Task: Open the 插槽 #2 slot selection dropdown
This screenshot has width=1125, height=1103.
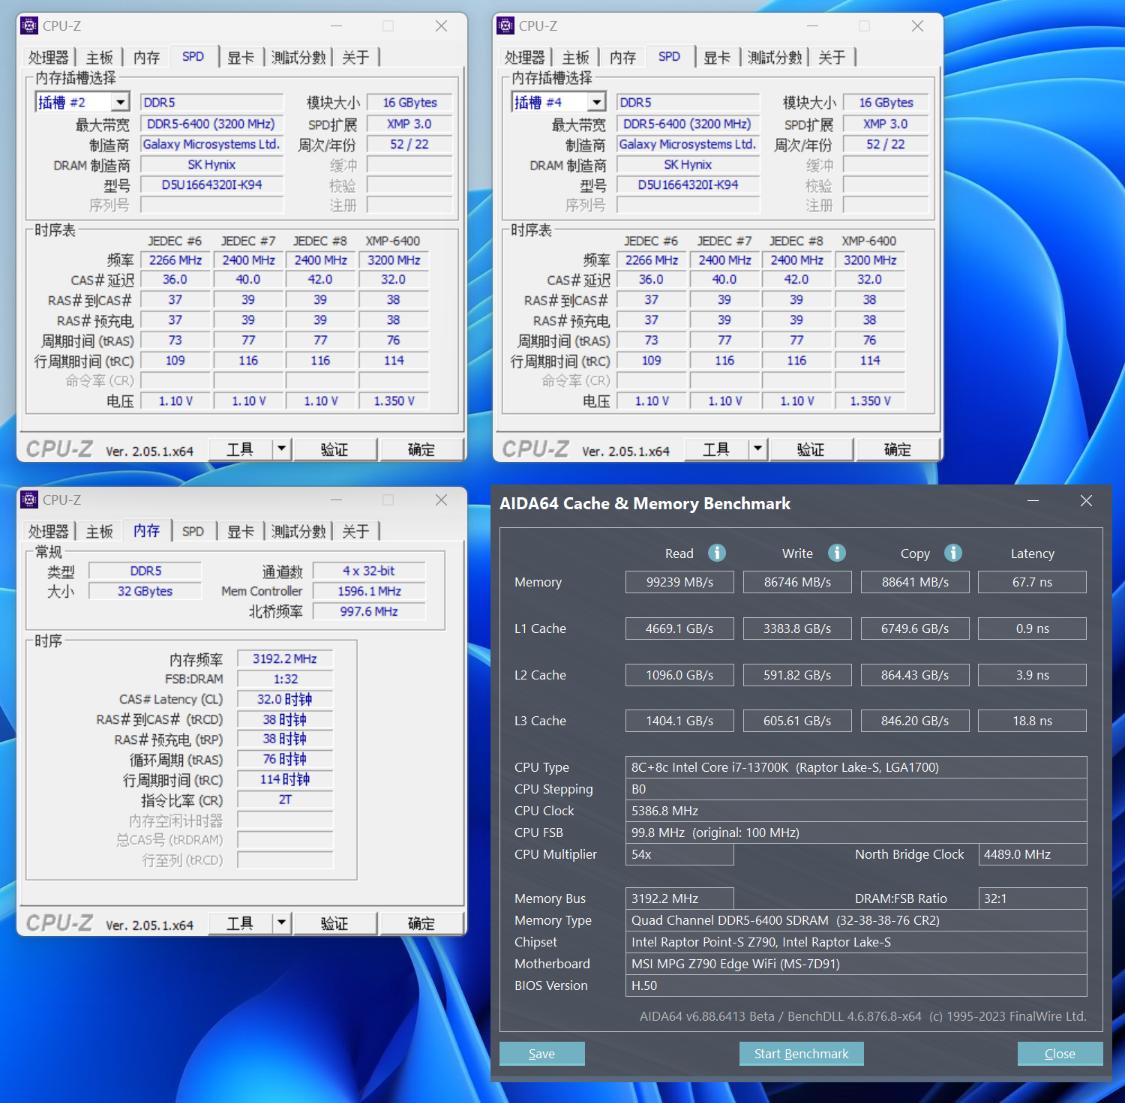Action: click(120, 102)
